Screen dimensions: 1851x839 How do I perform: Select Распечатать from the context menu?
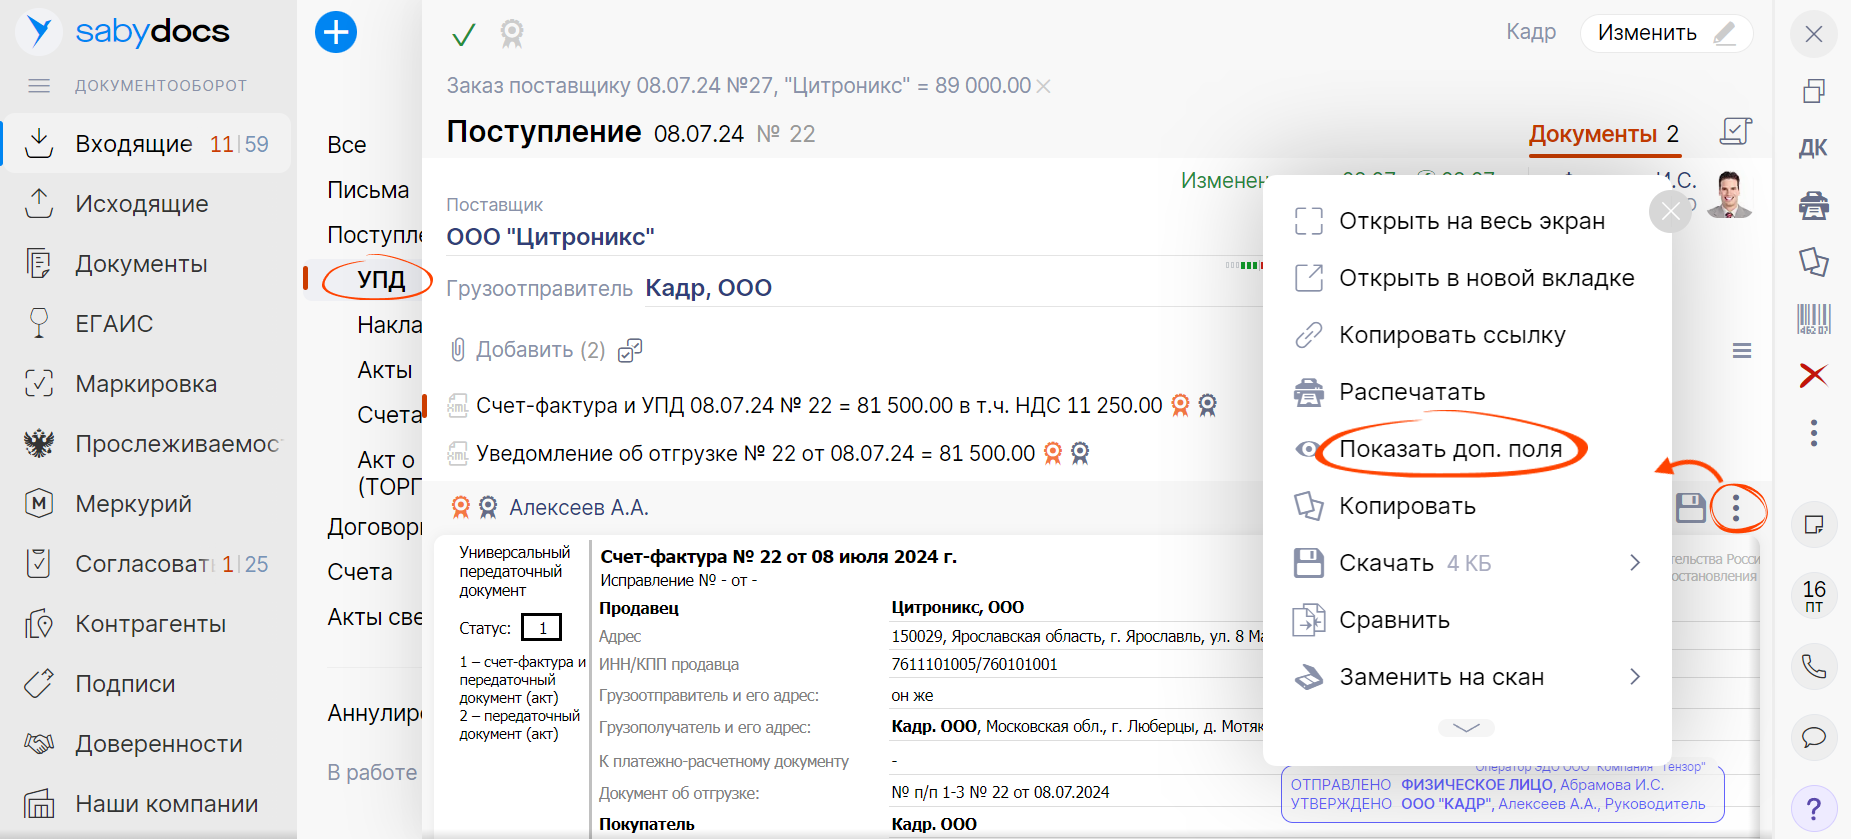coord(1411,392)
